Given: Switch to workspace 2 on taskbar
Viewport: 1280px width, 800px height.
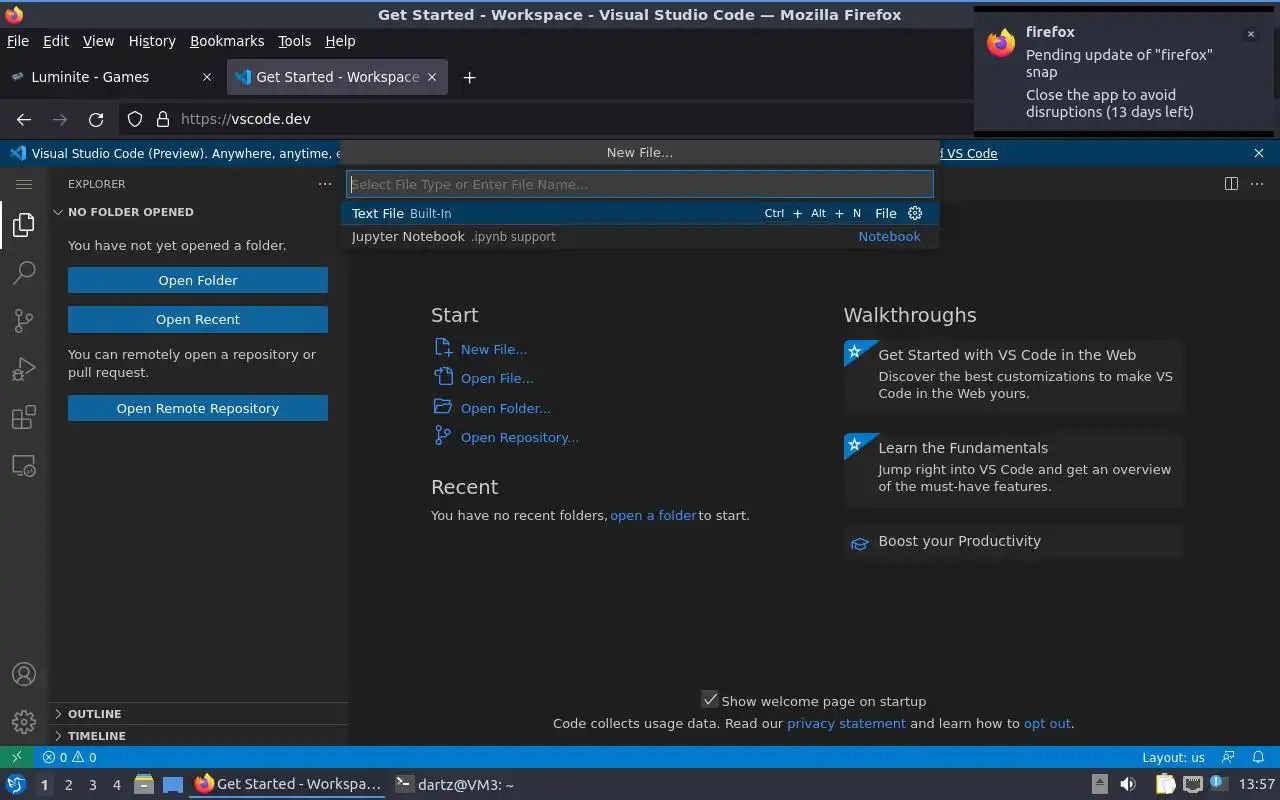Looking at the screenshot, I should click(69, 785).
